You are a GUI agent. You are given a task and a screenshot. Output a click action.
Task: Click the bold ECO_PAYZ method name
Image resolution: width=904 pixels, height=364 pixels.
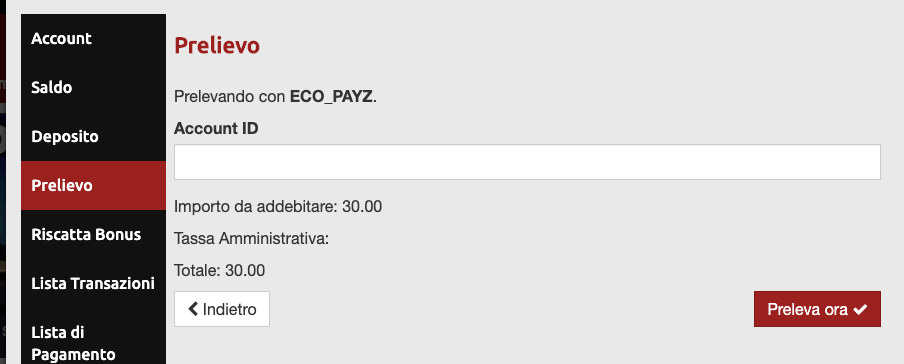(x=332, y=97)
